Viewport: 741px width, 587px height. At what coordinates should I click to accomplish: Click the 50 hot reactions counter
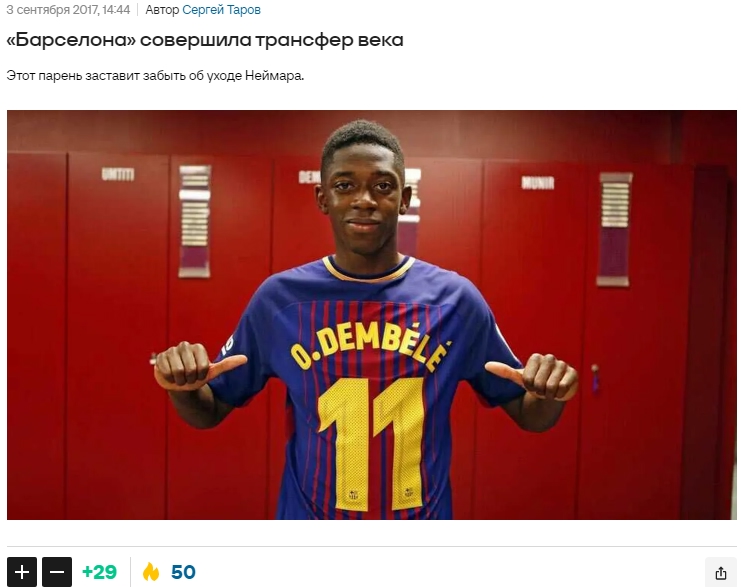183,572
